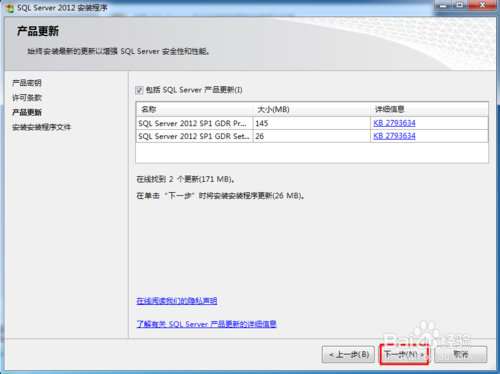Minimize the setup window

pos(443,5)
